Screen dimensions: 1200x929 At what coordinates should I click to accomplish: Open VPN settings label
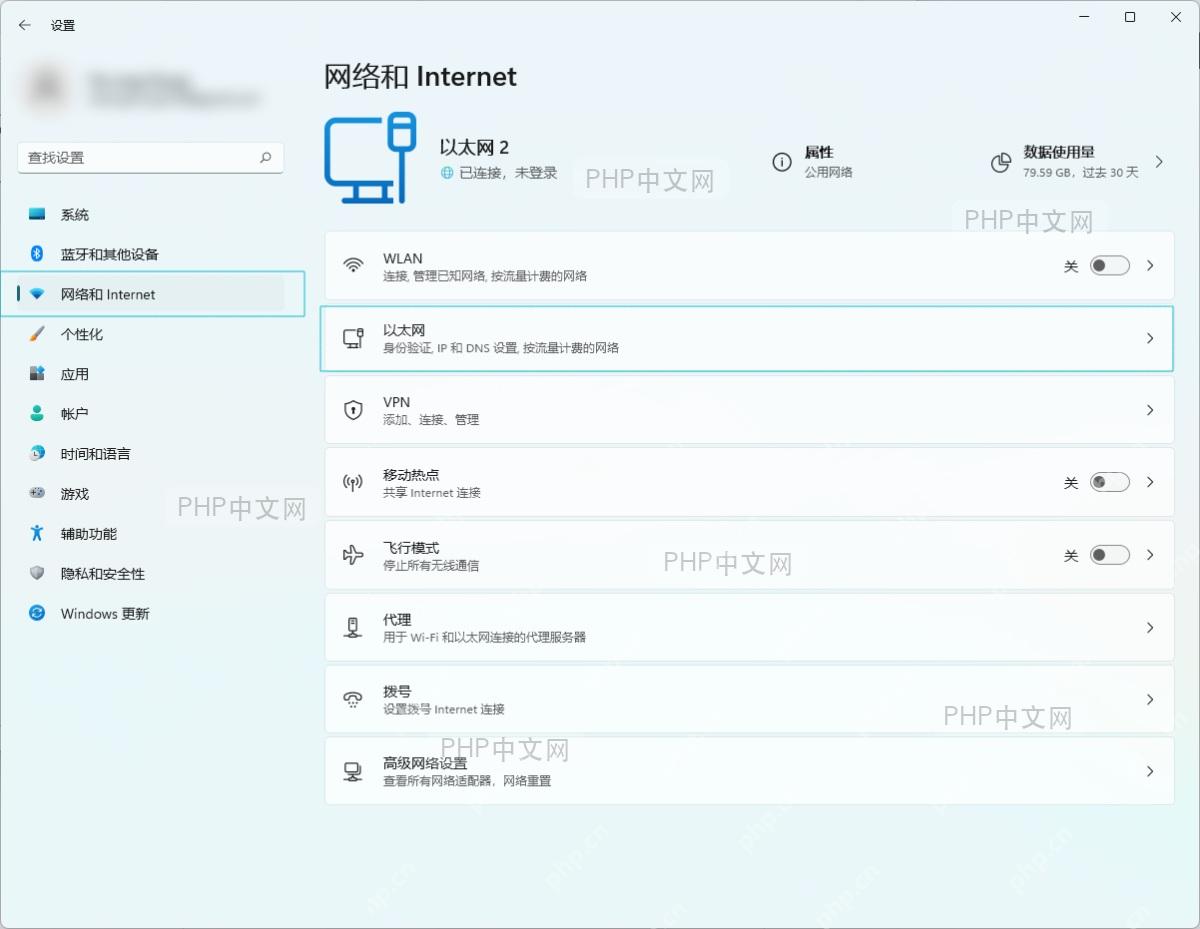point(397,402)
